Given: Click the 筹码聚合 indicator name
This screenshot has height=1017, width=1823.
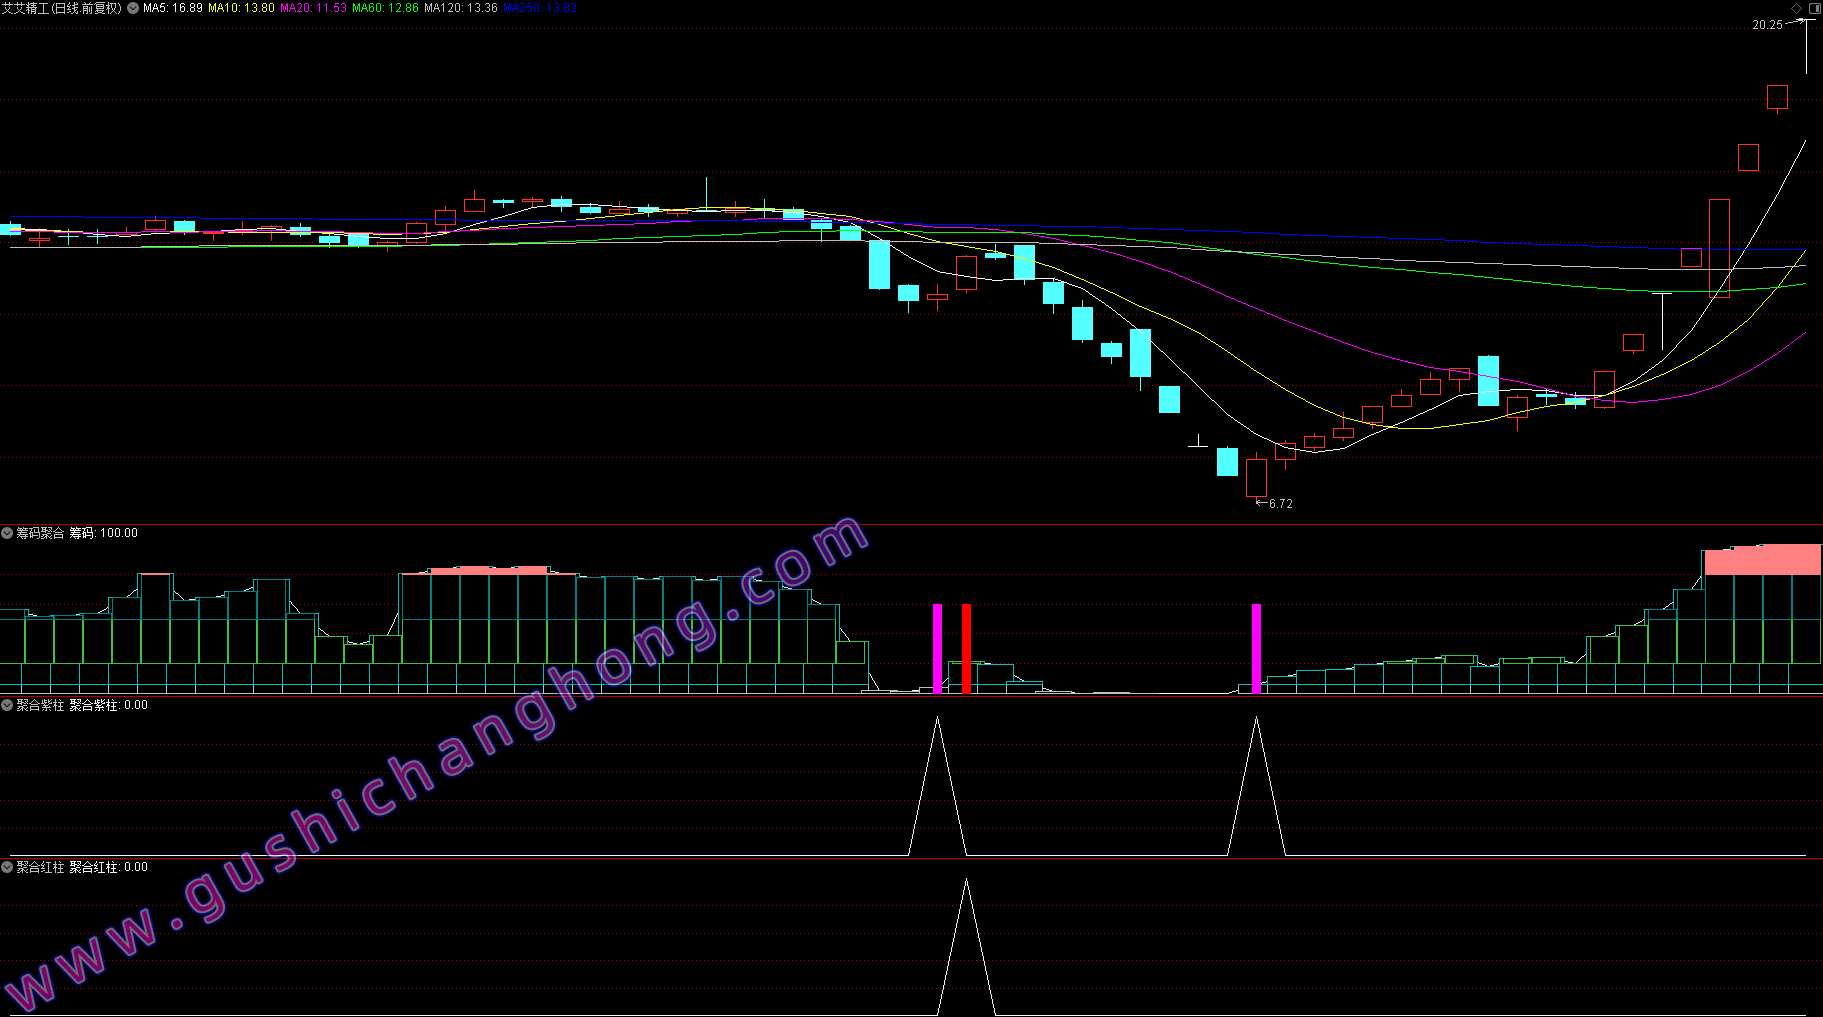Looking at the screenshot, I should coord(40,533).
